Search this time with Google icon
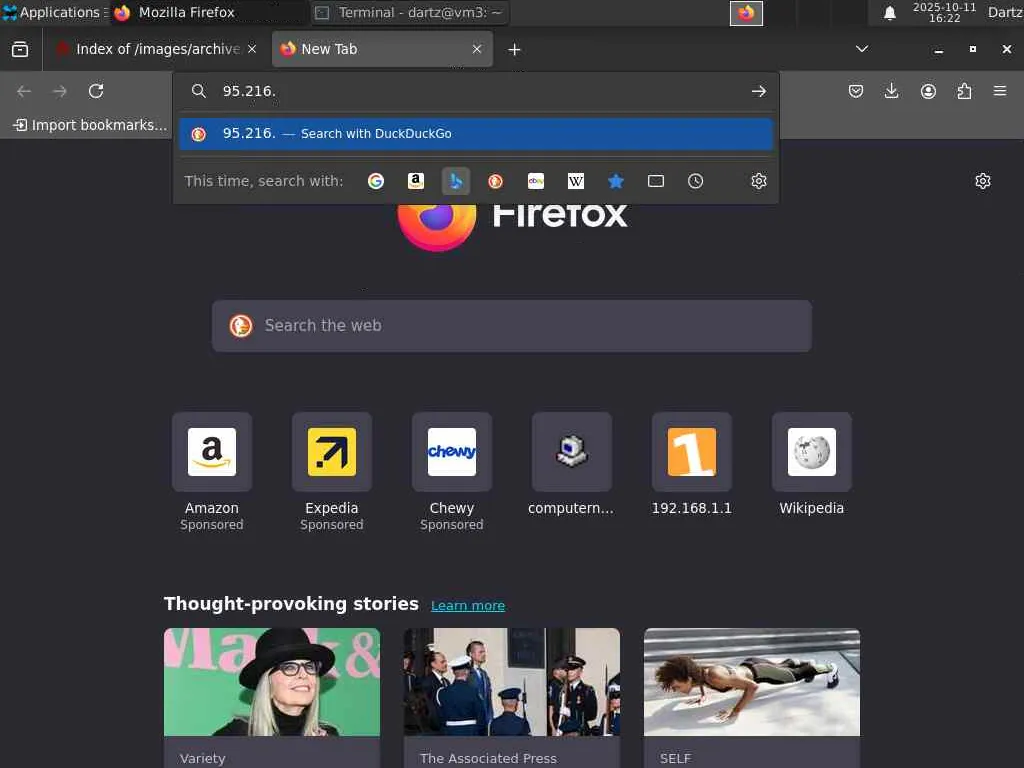Viewport: 1024px width, 768px height. click(376, 181)
